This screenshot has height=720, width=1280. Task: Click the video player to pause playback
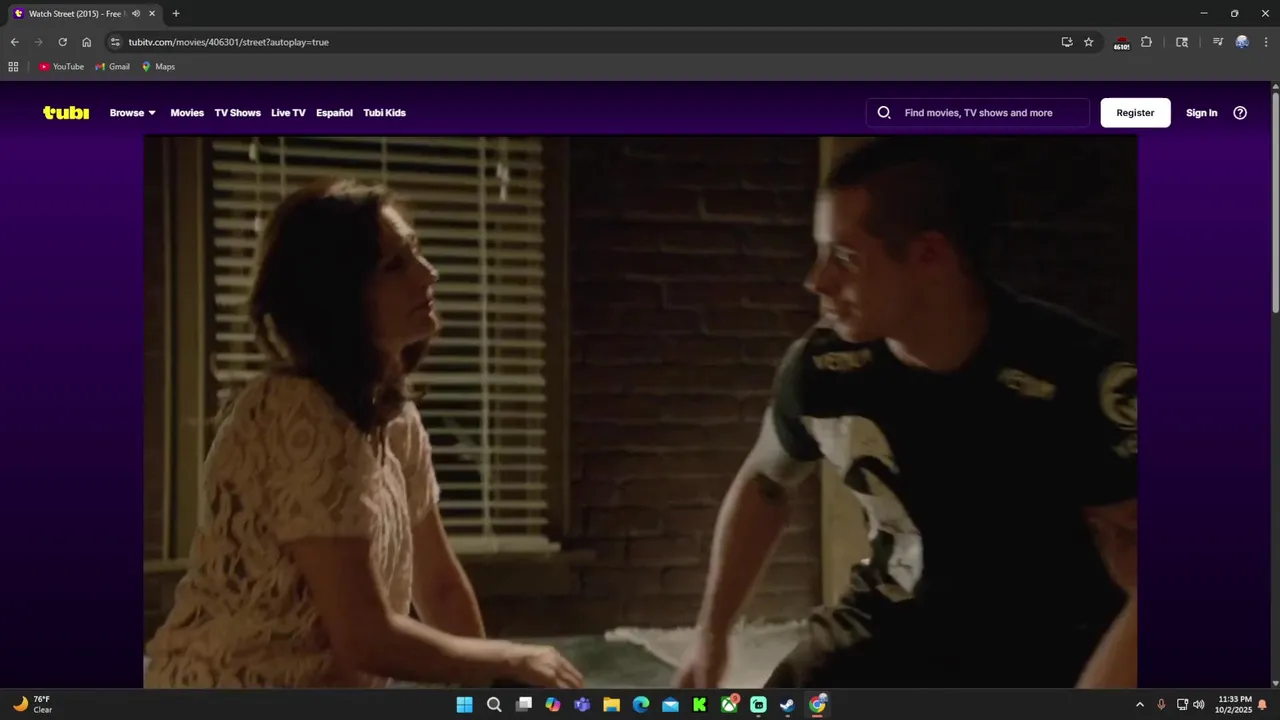click(640, 412)
